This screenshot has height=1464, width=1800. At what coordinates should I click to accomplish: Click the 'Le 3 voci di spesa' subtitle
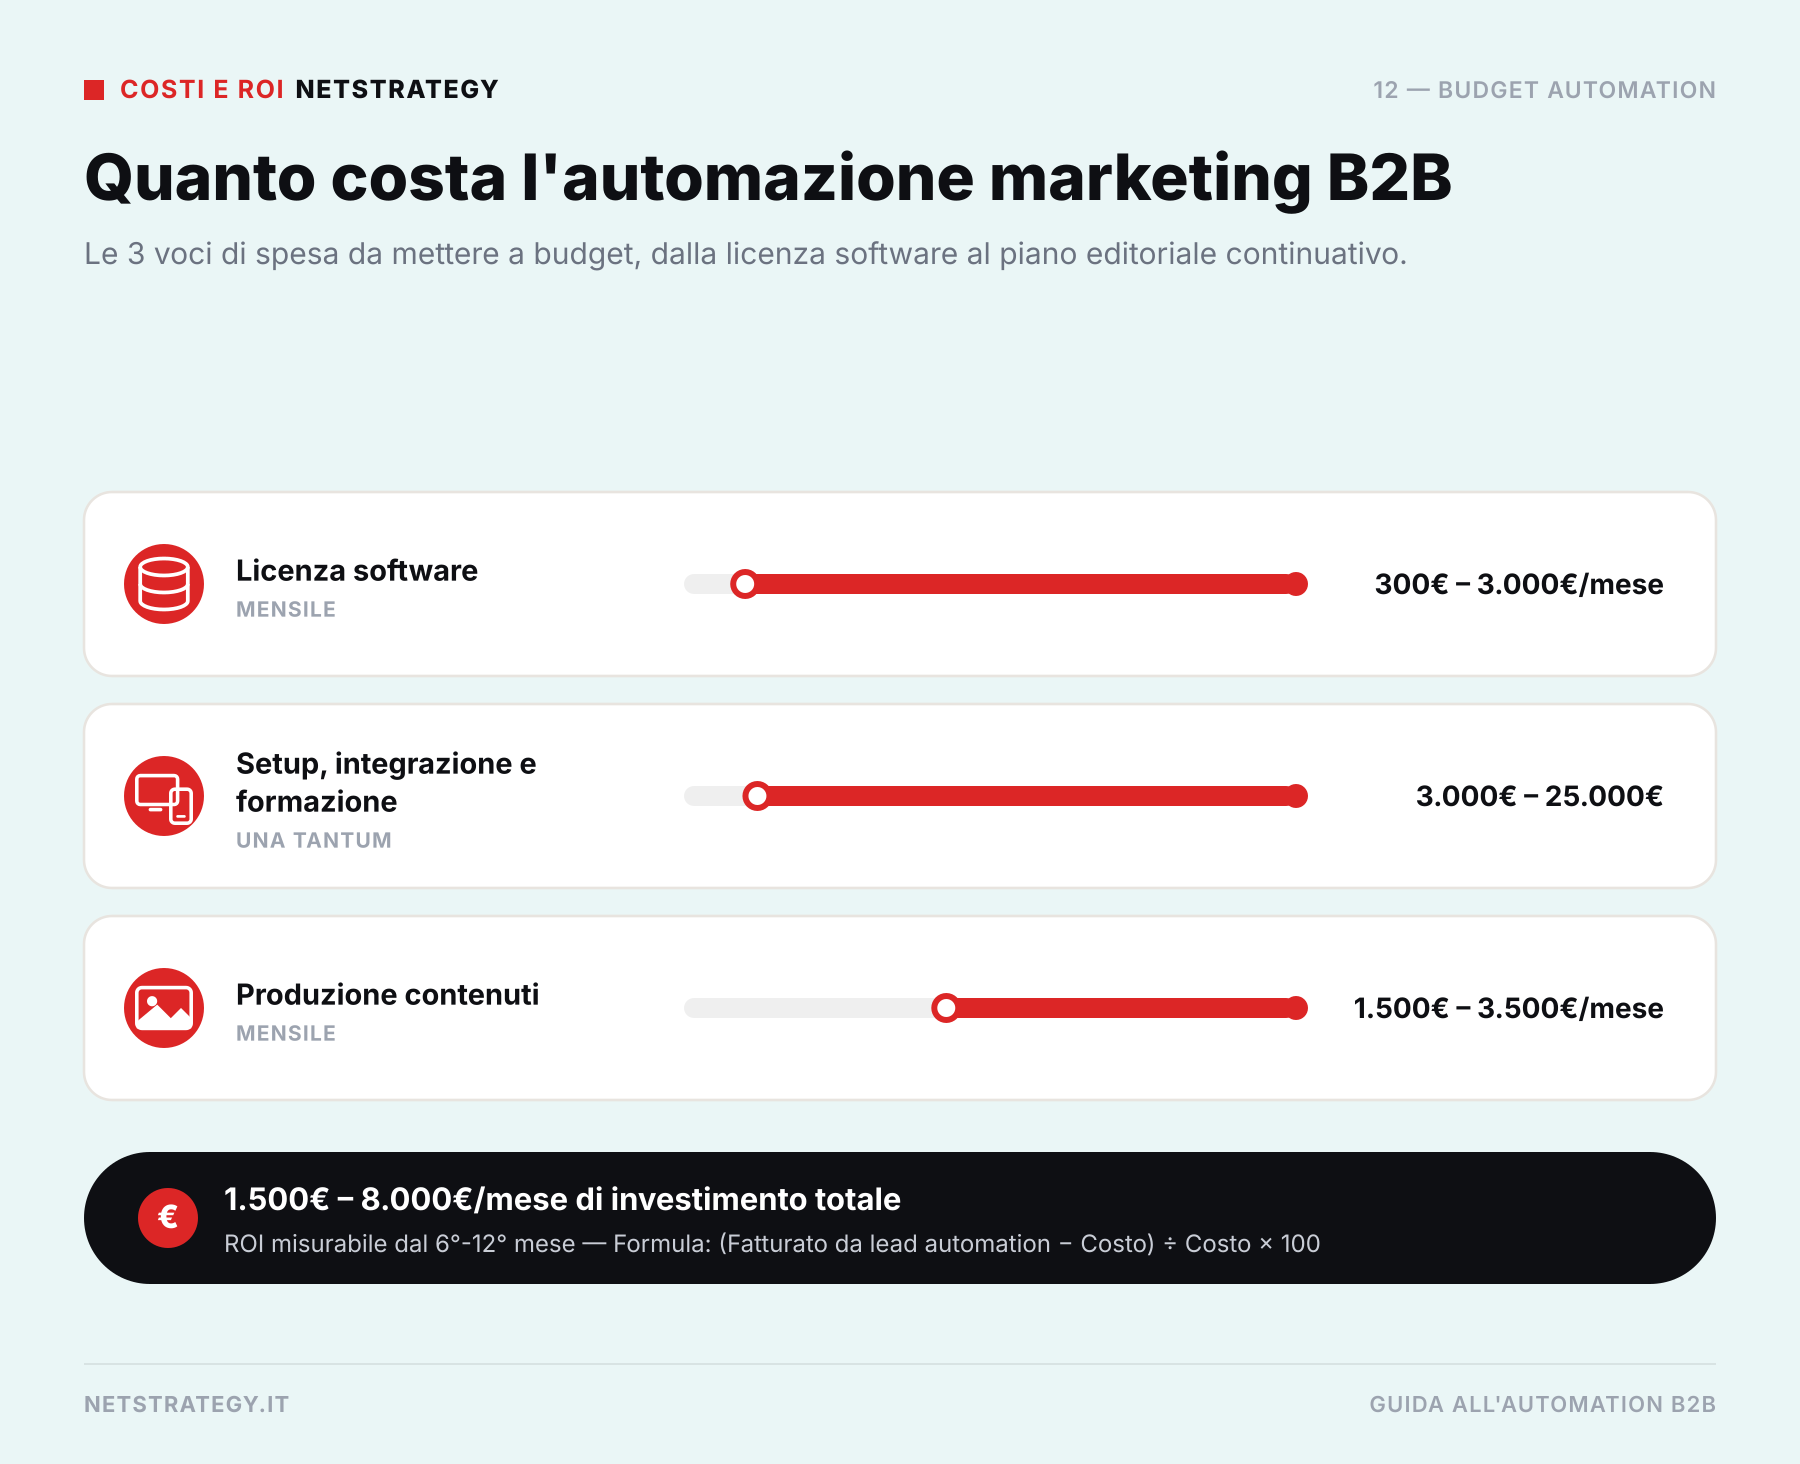click(745, 254)
